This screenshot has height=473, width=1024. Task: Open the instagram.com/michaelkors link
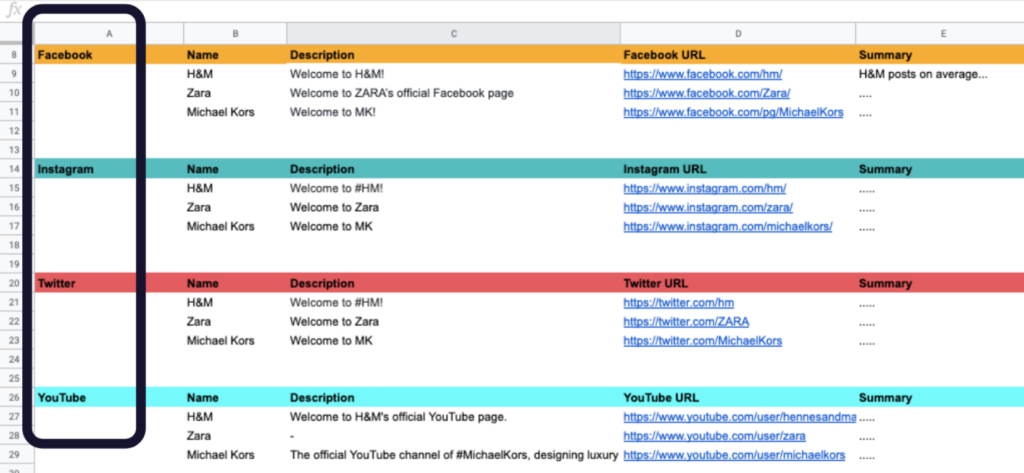tap(728, 226)
